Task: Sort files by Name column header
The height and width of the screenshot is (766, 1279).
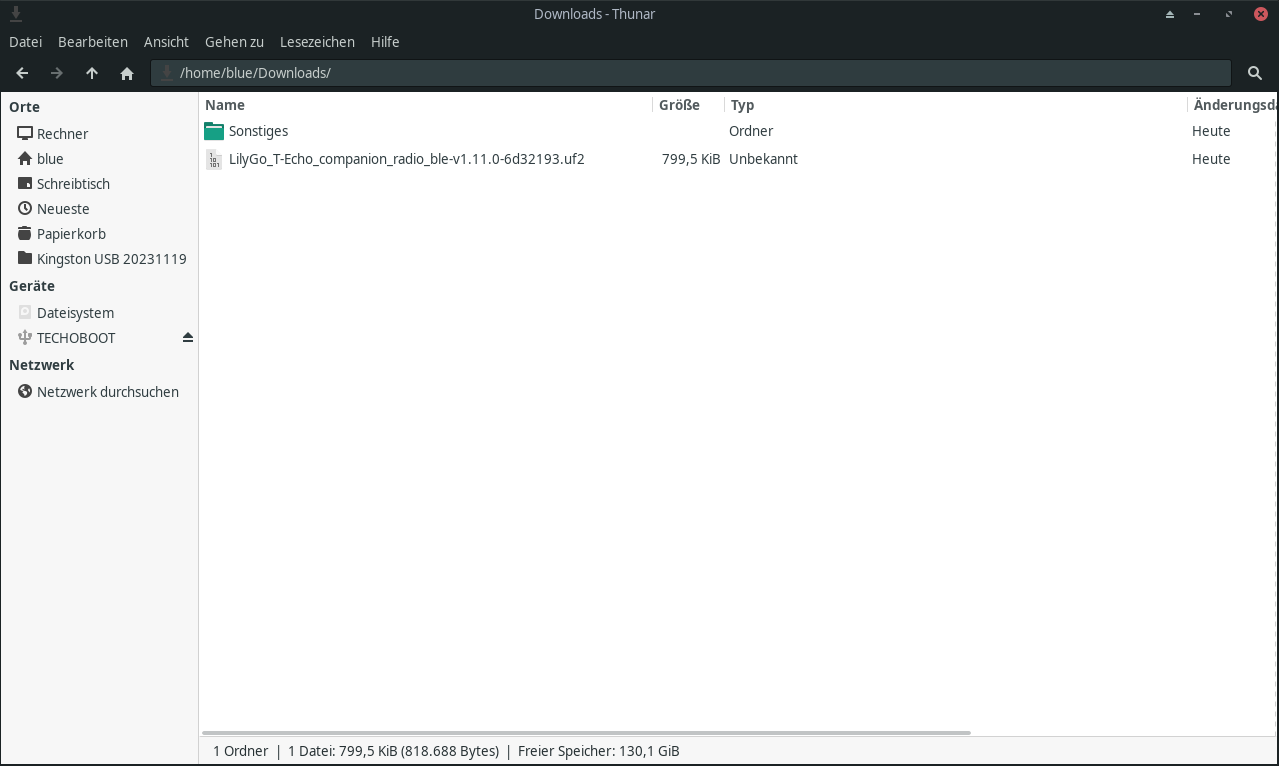Action: 225,105
